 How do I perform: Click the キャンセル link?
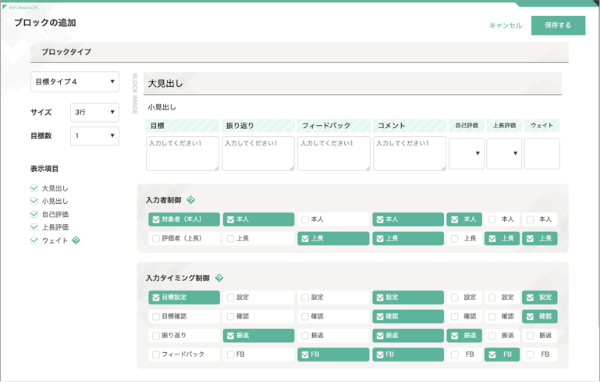pos(505,26)
